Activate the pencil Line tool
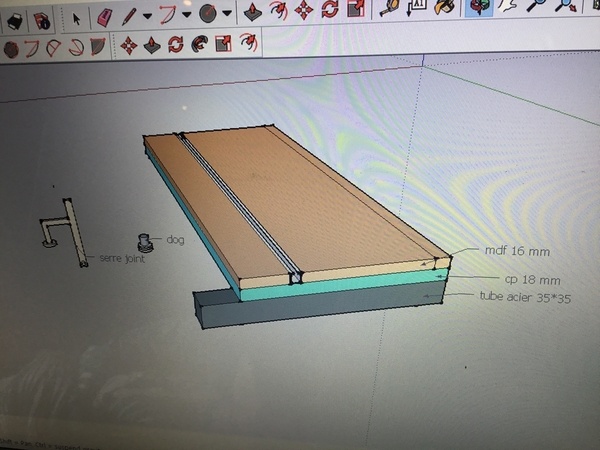 pyautogui.click(x=130, y=16)
